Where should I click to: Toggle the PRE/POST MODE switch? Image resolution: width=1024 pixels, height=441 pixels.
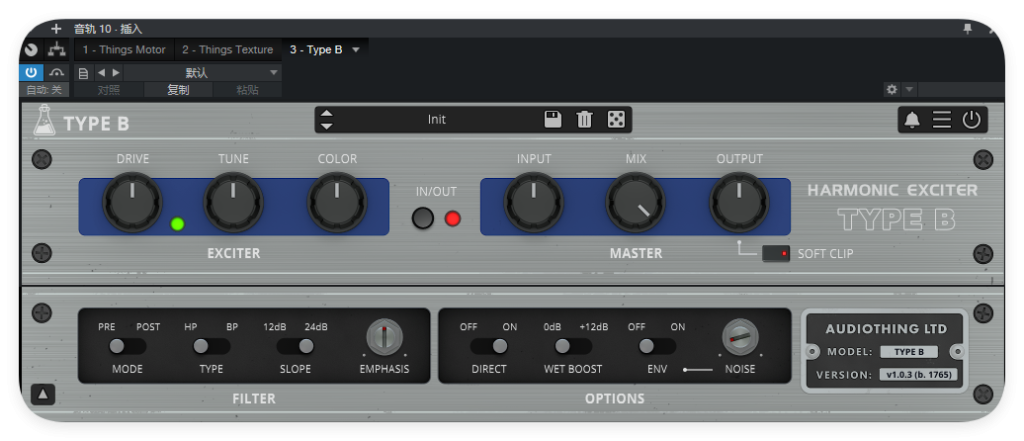[x=127, y=346]
